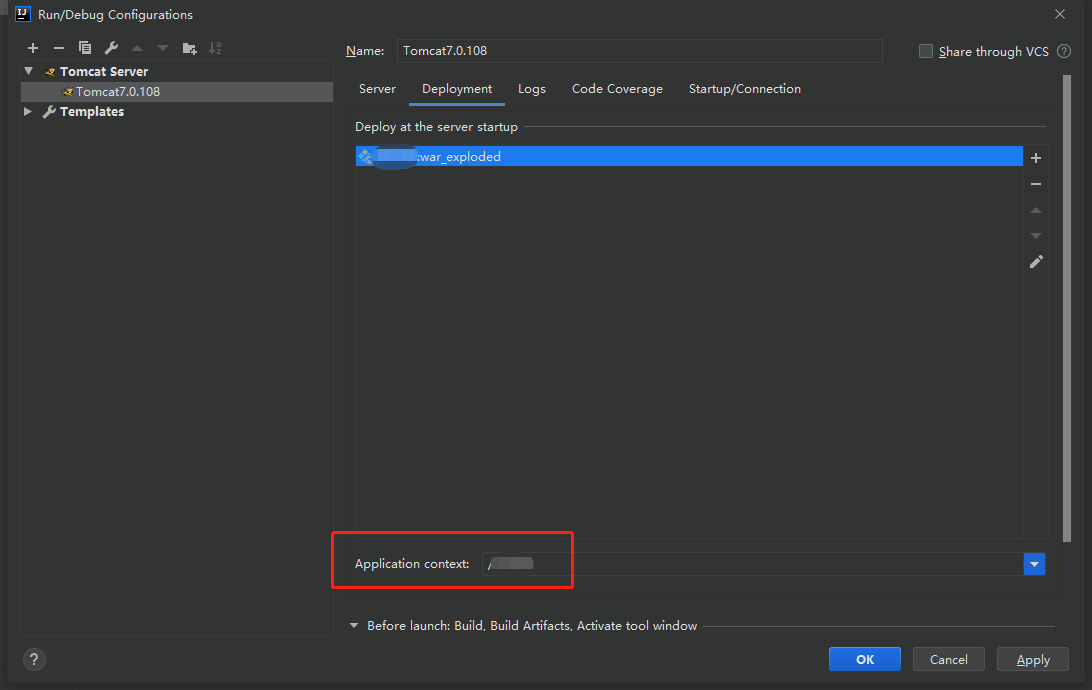Click the Apply button
Viewport: 1092px width, 690px height.
tap(1032, 659)
